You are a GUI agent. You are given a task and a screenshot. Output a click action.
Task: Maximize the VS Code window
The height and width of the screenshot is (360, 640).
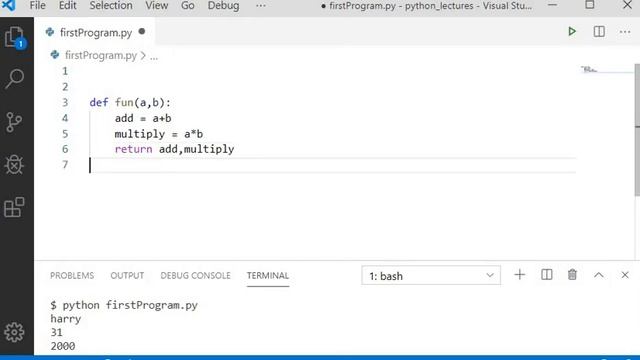pyautogui.click(x=589, y=5)
